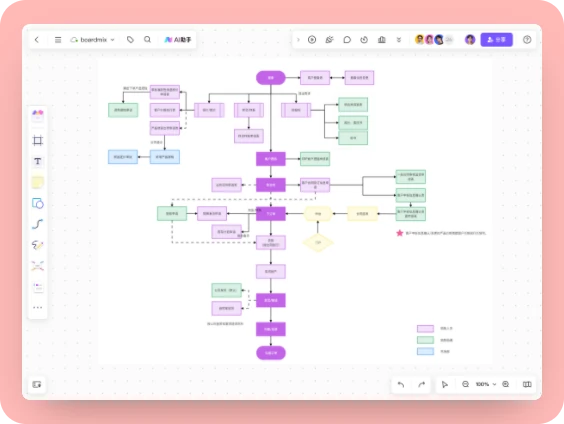Select the Shapes tool
This screenshot has width=564, height=424.
tap(37, 203)
